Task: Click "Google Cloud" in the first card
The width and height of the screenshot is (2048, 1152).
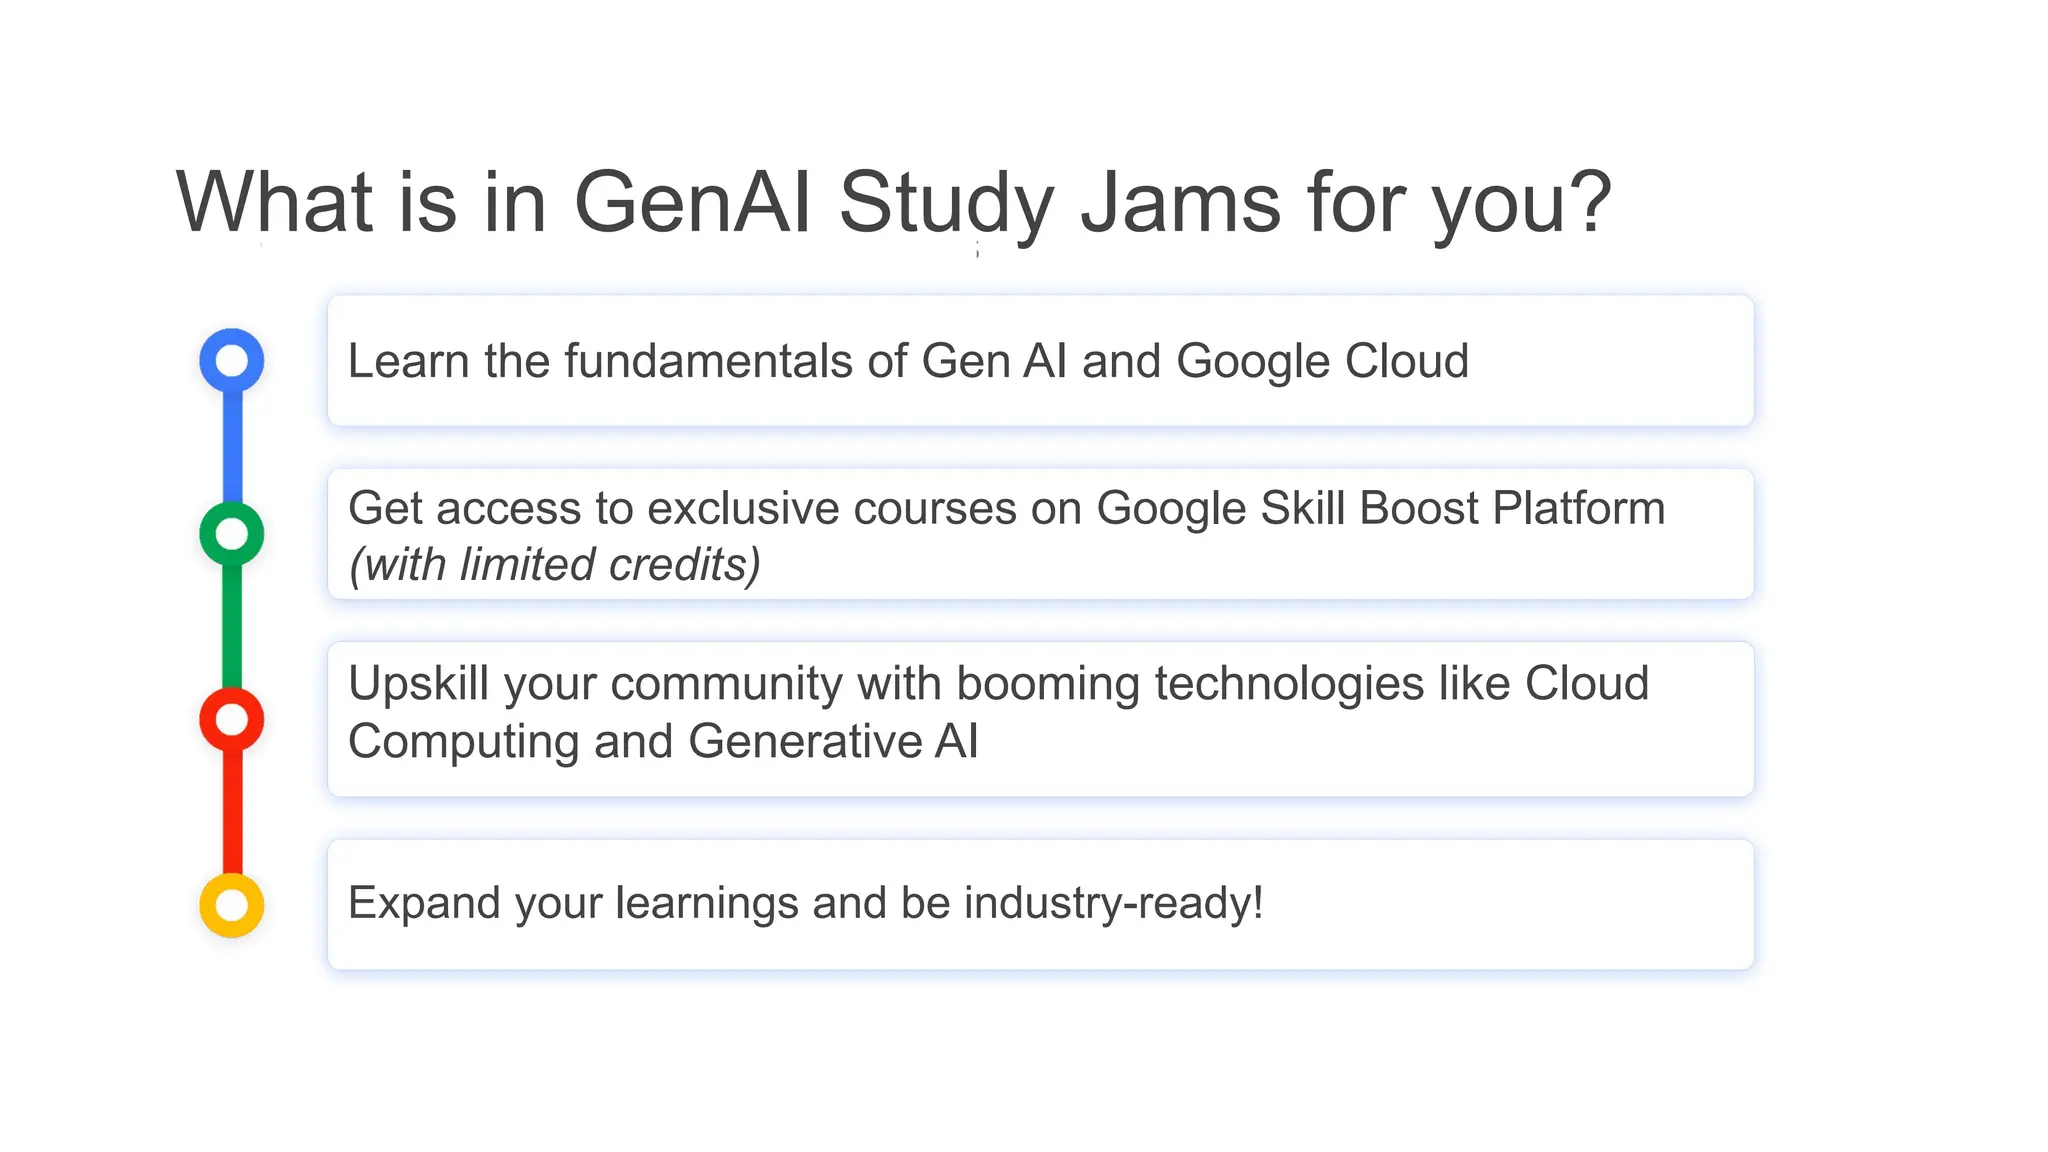Action: pos(1322,361)
